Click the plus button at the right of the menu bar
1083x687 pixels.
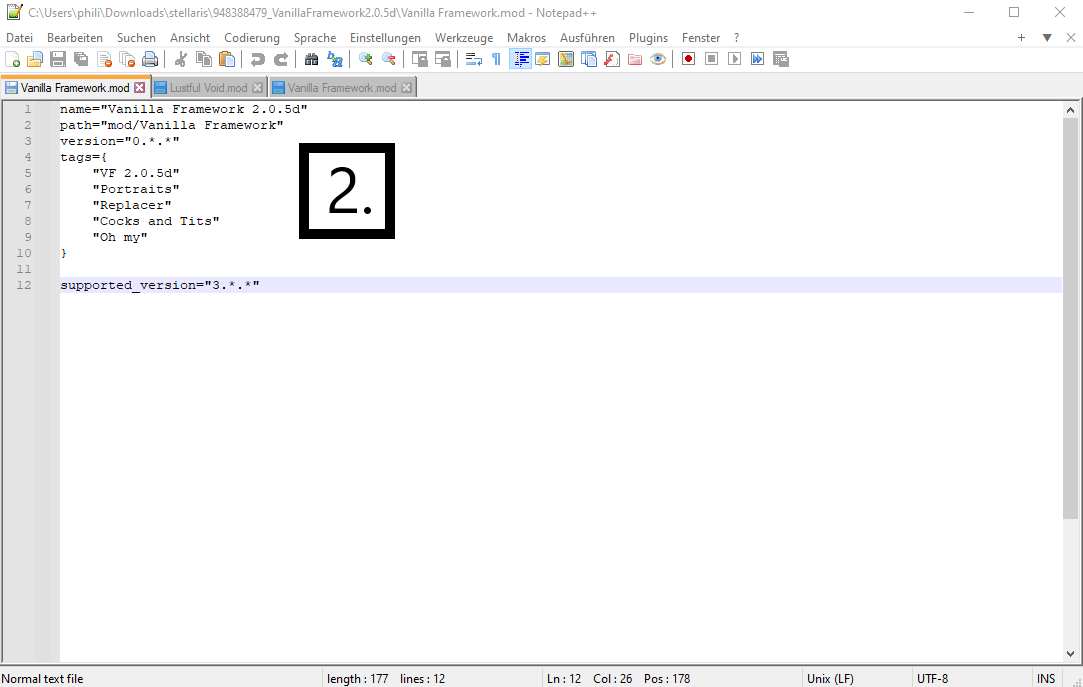tap(1021, 38)
